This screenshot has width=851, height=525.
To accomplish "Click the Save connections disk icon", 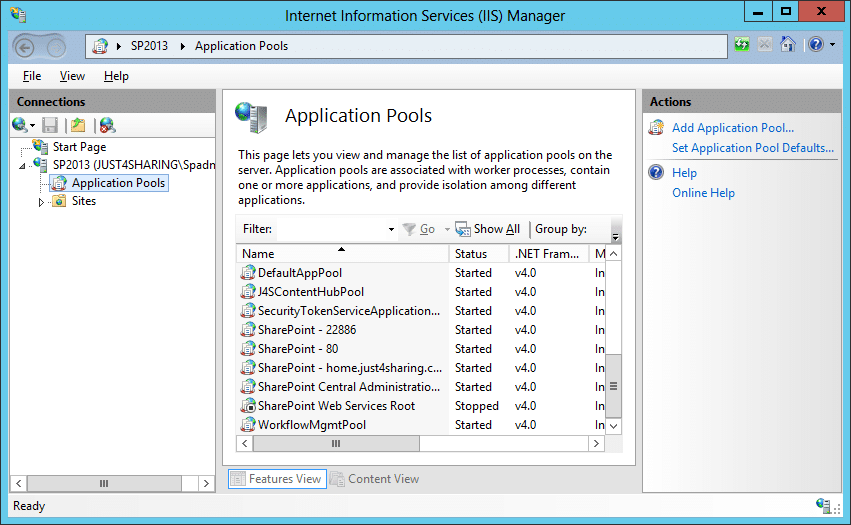I will point(50,125).
